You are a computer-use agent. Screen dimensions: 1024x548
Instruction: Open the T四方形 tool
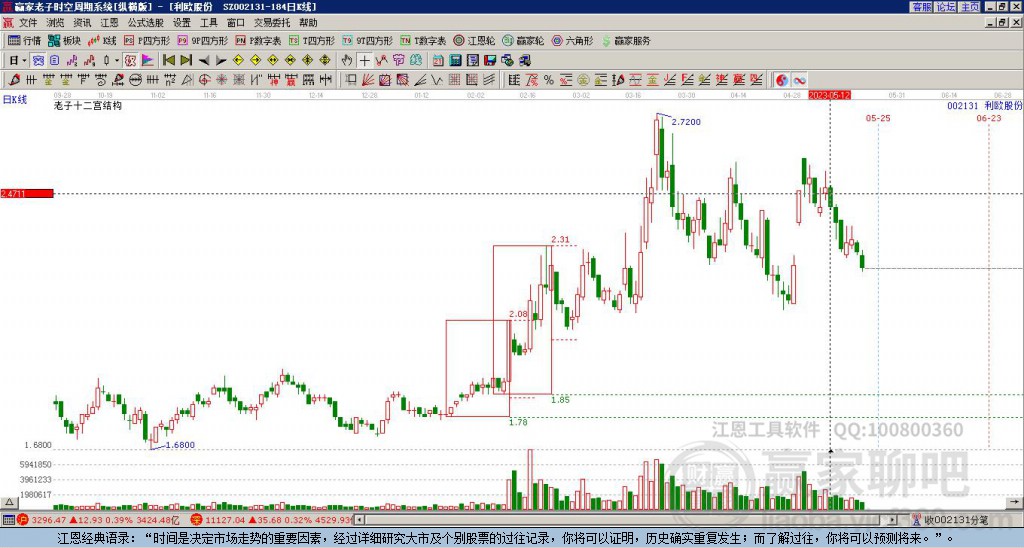click(x=312, y=40)
